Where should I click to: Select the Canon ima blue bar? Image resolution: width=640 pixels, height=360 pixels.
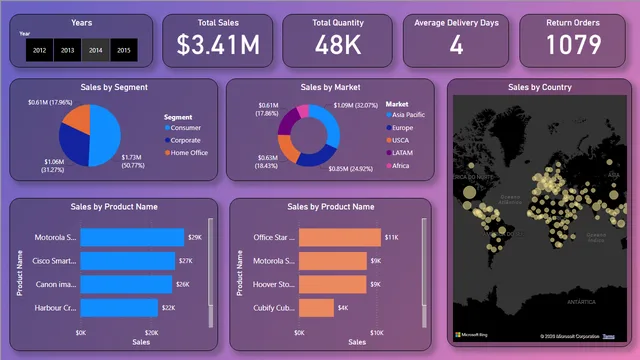pos(126,284)
